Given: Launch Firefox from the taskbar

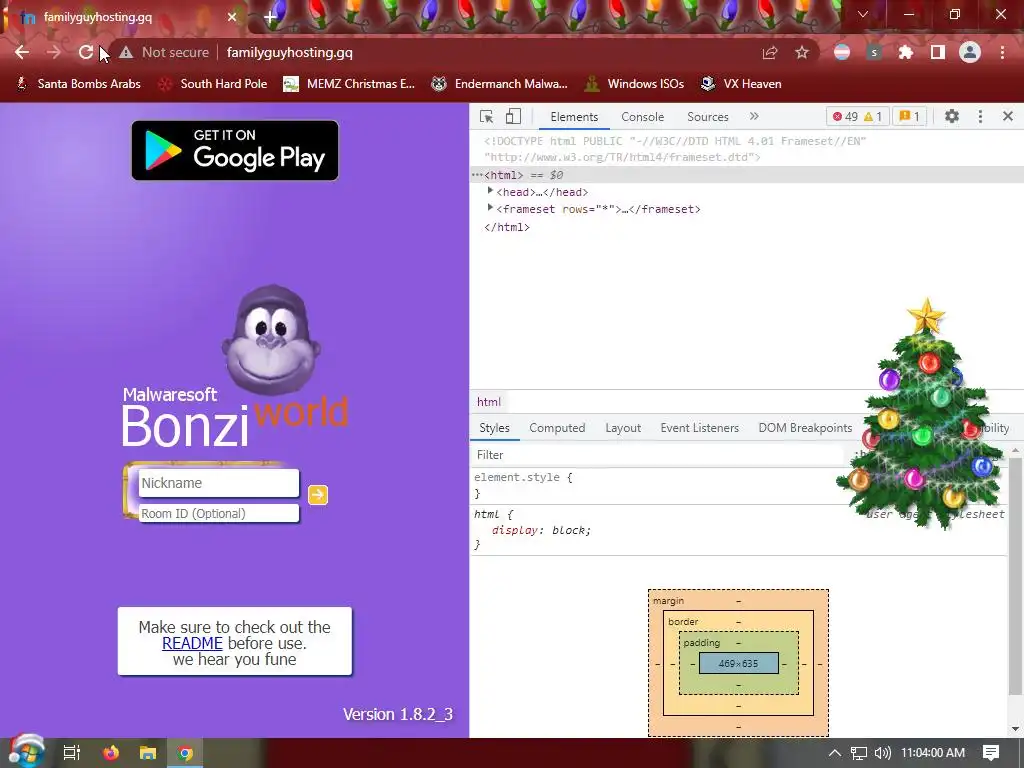Looking at the screenshot, I should point(111,753).
